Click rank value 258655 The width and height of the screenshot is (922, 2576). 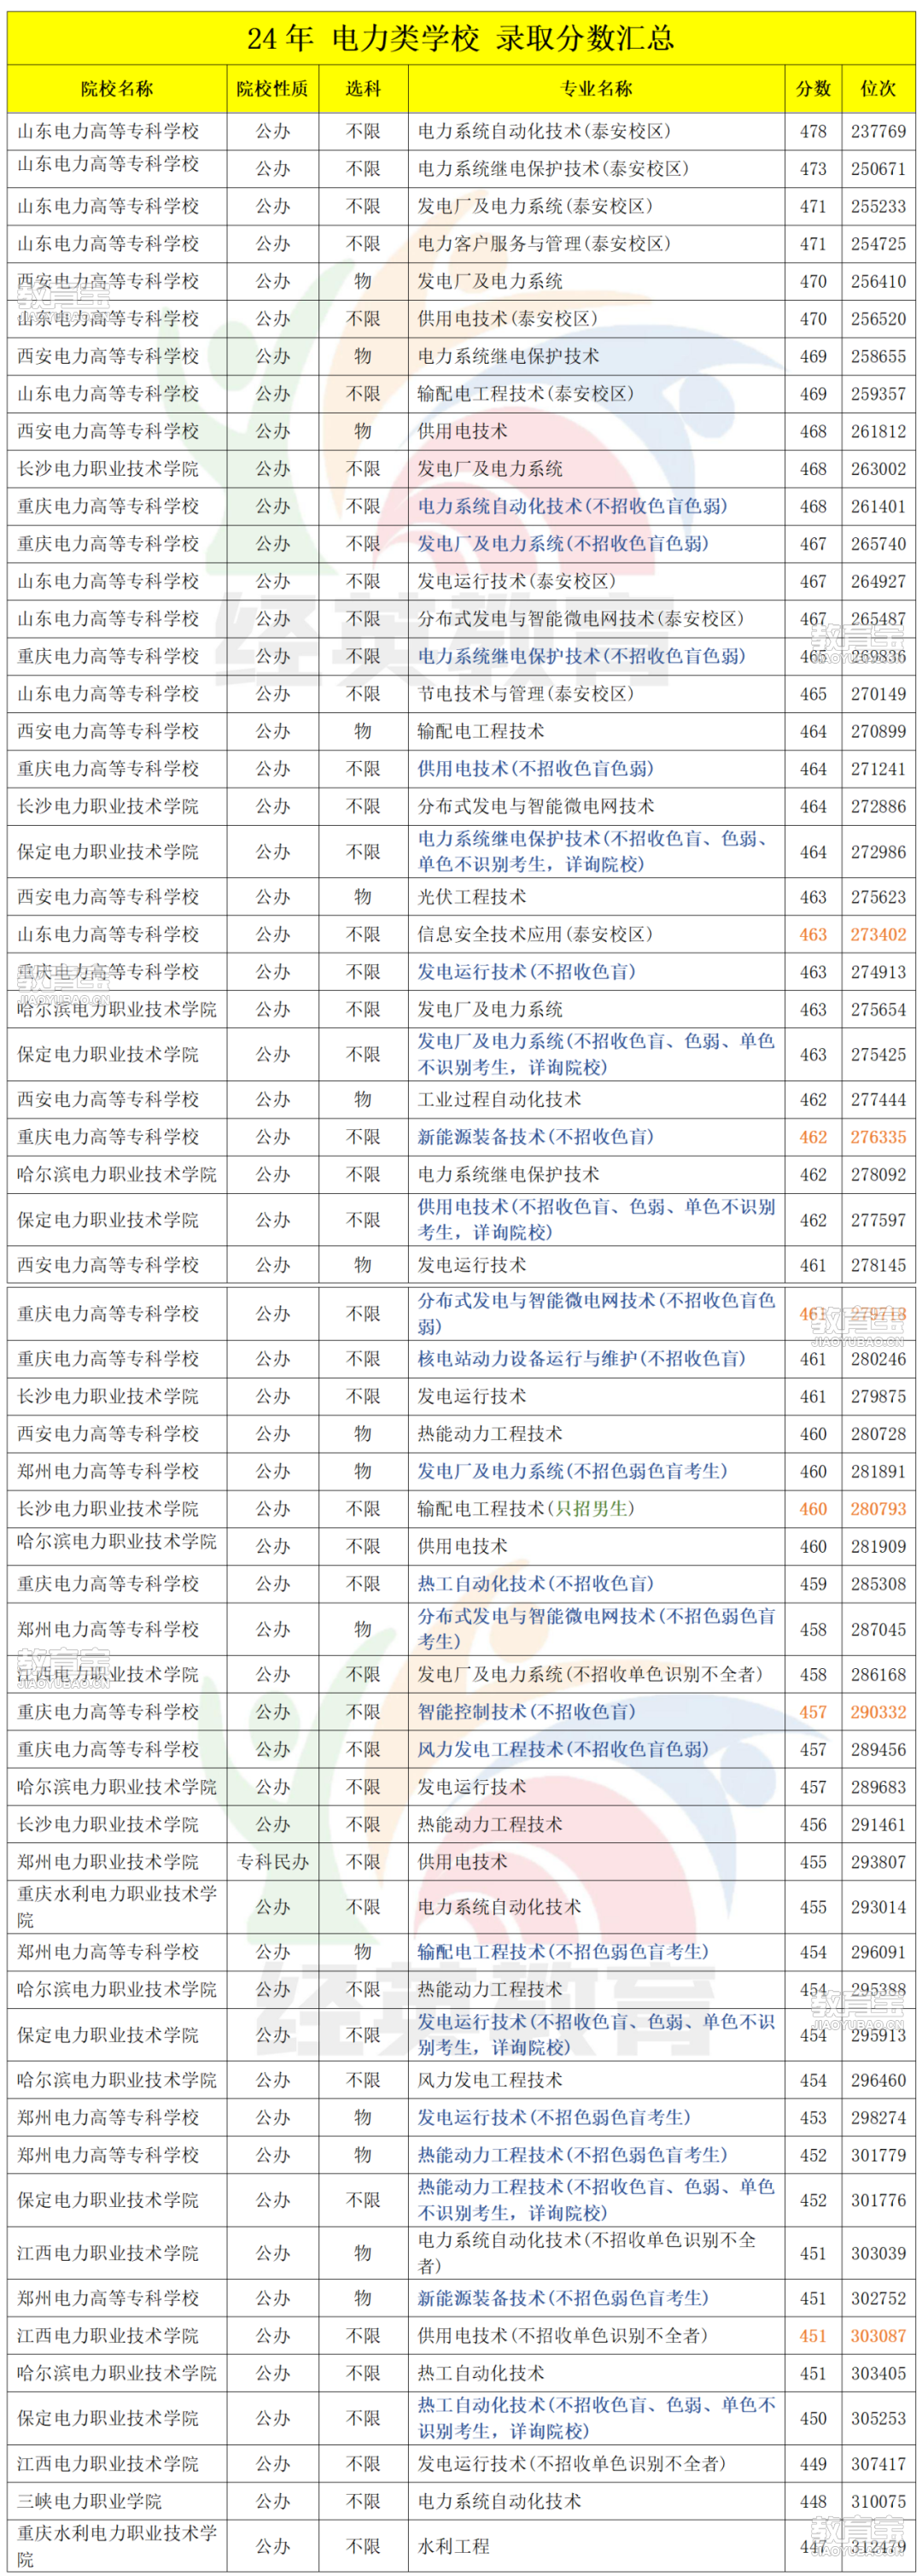point(878,356)
